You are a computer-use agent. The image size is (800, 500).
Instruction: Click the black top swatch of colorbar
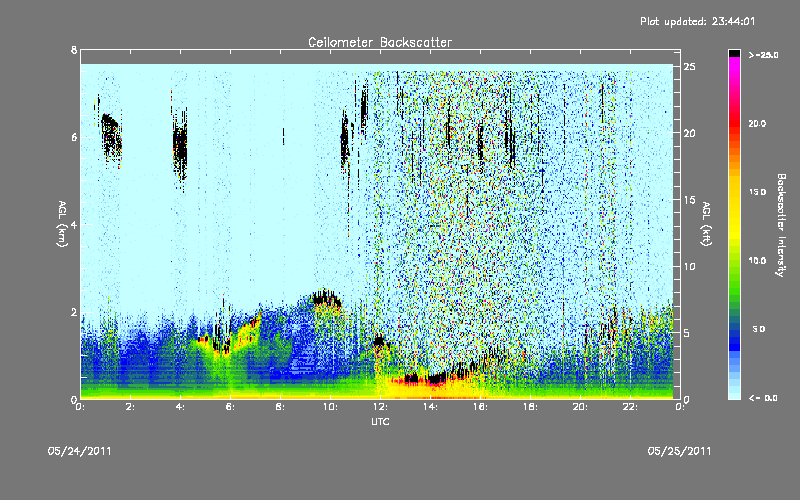(x=734, y=53)
